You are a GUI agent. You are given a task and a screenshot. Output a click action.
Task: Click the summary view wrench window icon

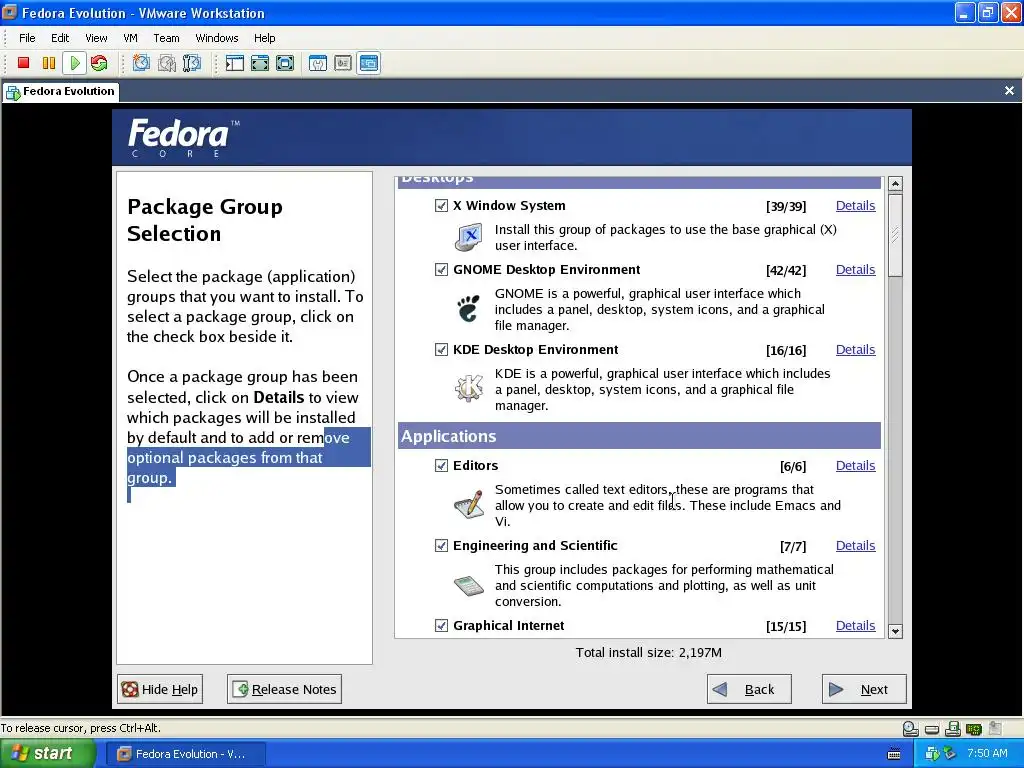tap(318, 63)
